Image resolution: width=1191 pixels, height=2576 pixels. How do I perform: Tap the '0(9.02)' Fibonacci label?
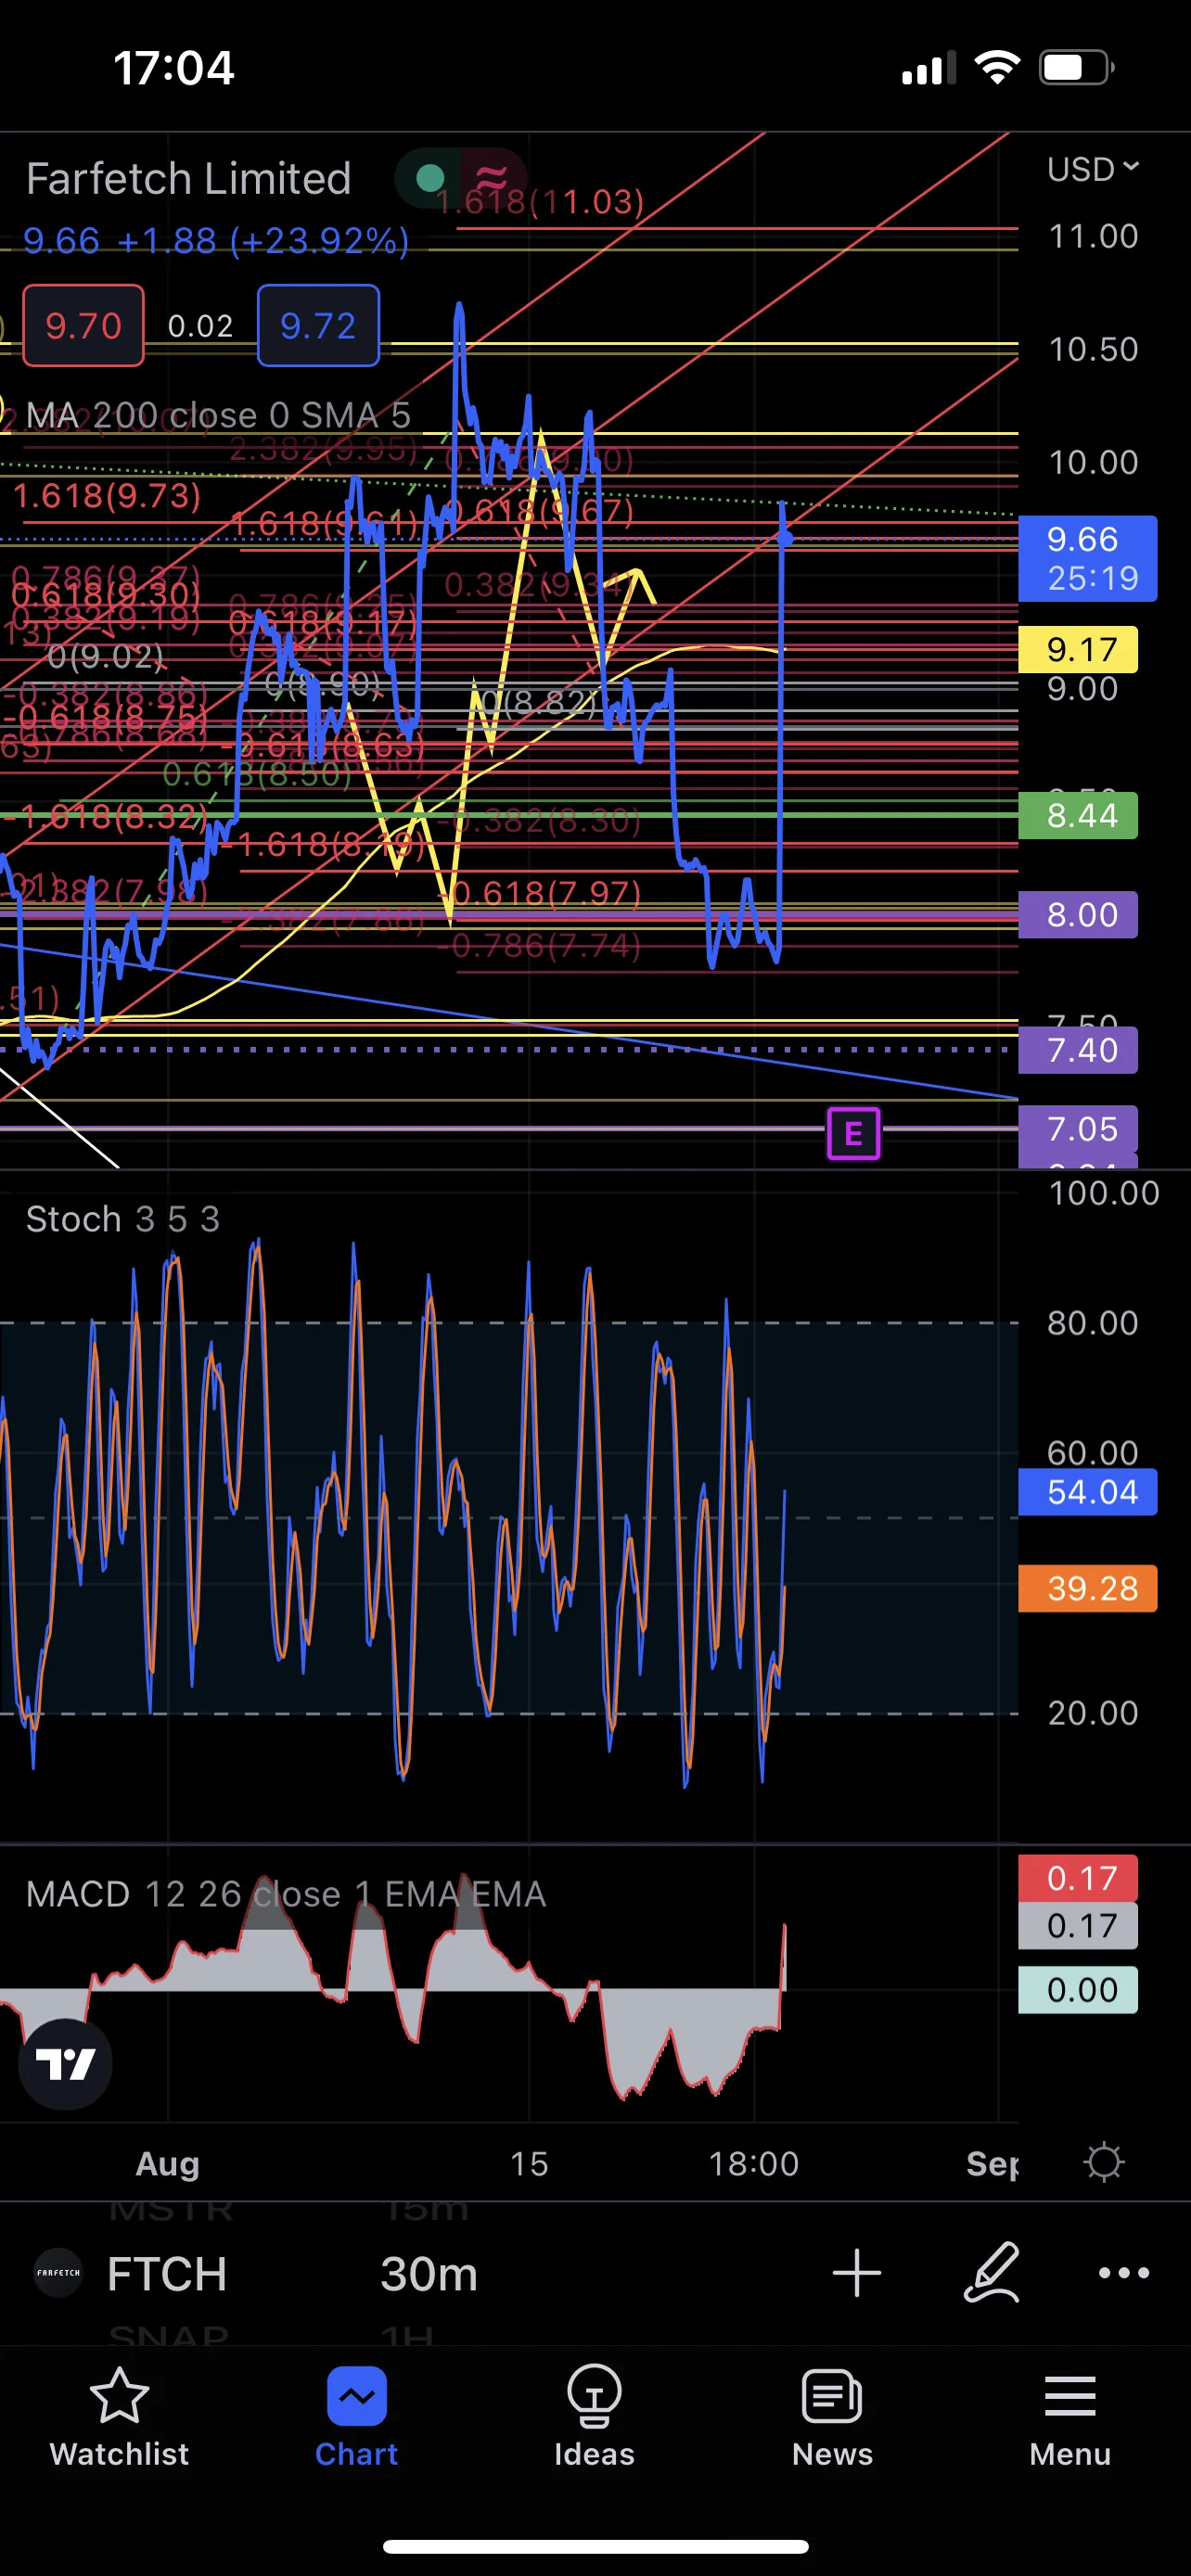(105, 656)
